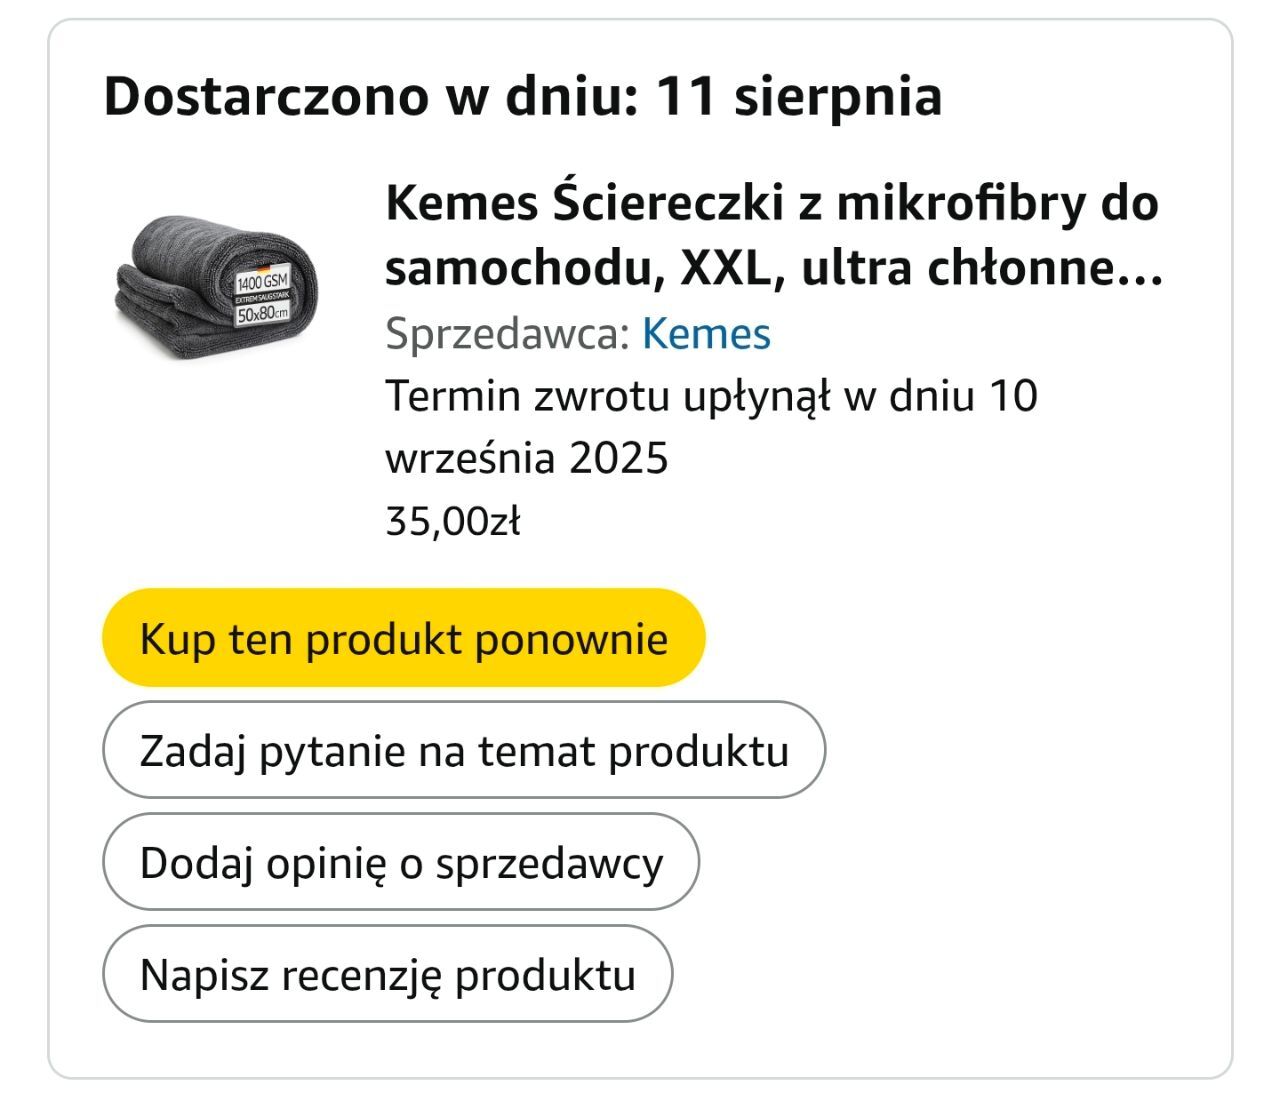The image size is (1280, 1109).
Task: Click the Sprzedawca label
Action: 506,334
